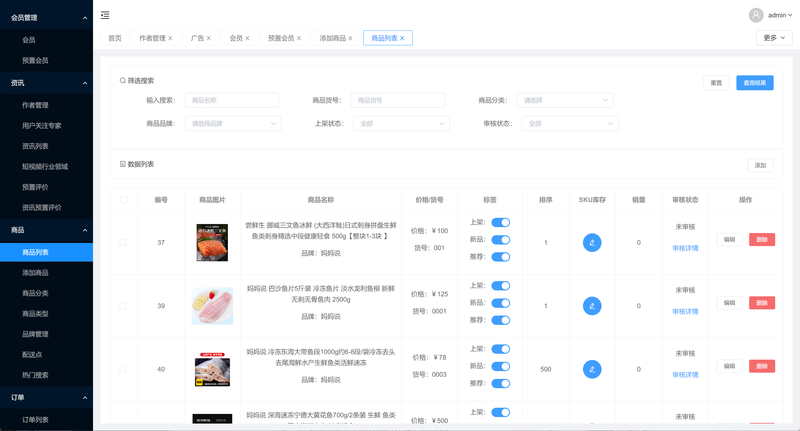This screenshot has width=800, height=431.
Task: Click the 商品货号 input field
Action: click(x=397, y=100)
